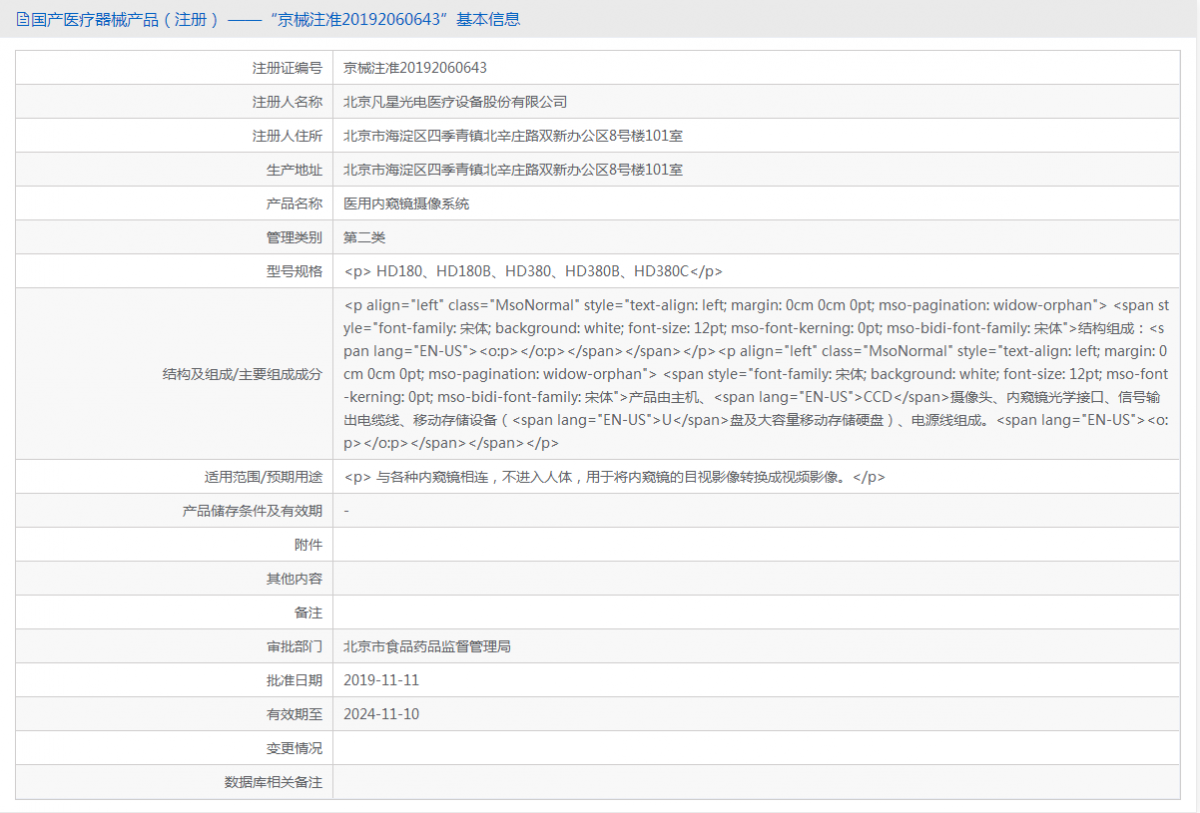The width and height of the screenshot is (1200, 813).
Task: Click the structure composition HTML text block
Action: pos(756,374)
